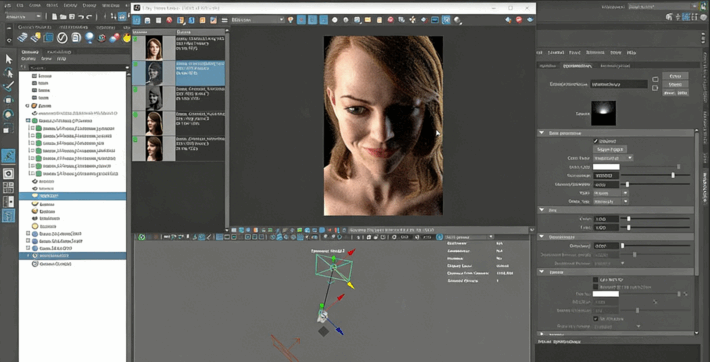Activate the Paint Selection brush tool
Viewport: 710px width, 362px height.
(8, 87)
